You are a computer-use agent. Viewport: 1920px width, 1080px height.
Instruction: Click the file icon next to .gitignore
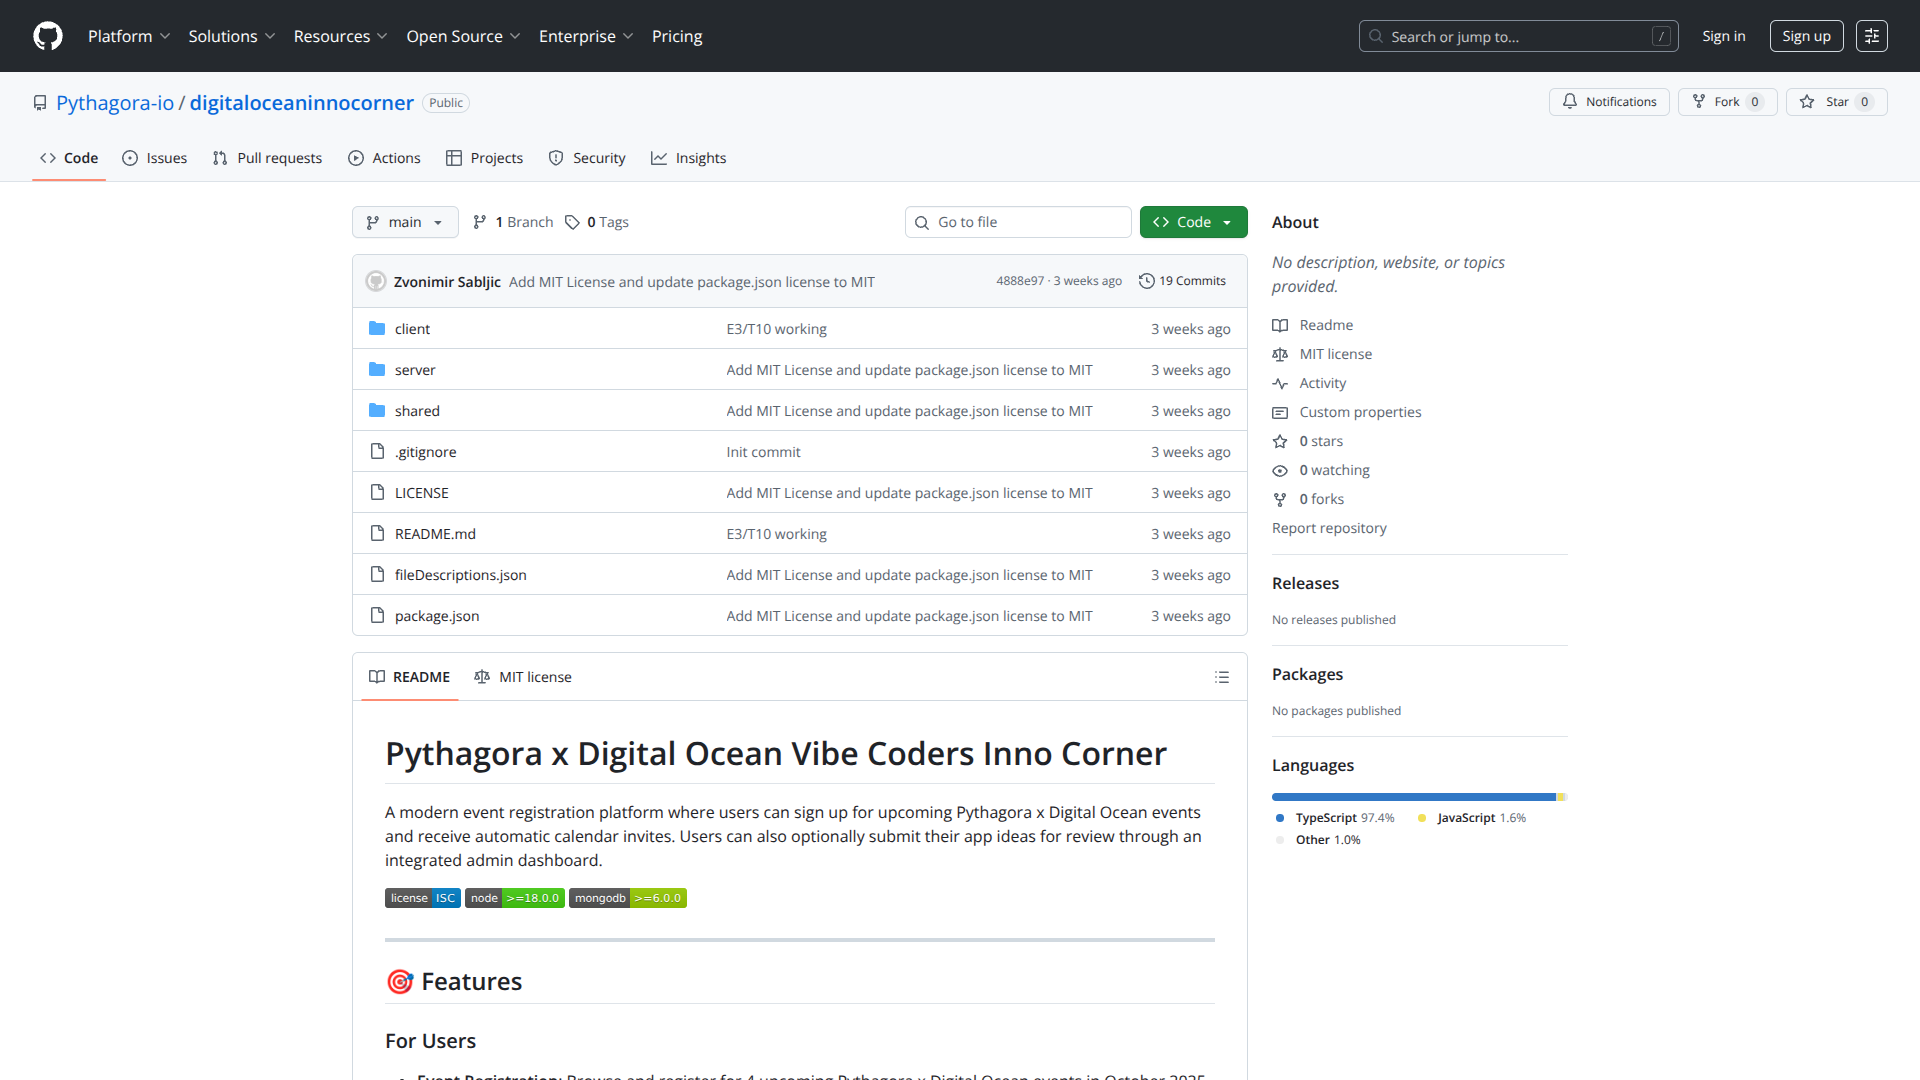(378, 451)
